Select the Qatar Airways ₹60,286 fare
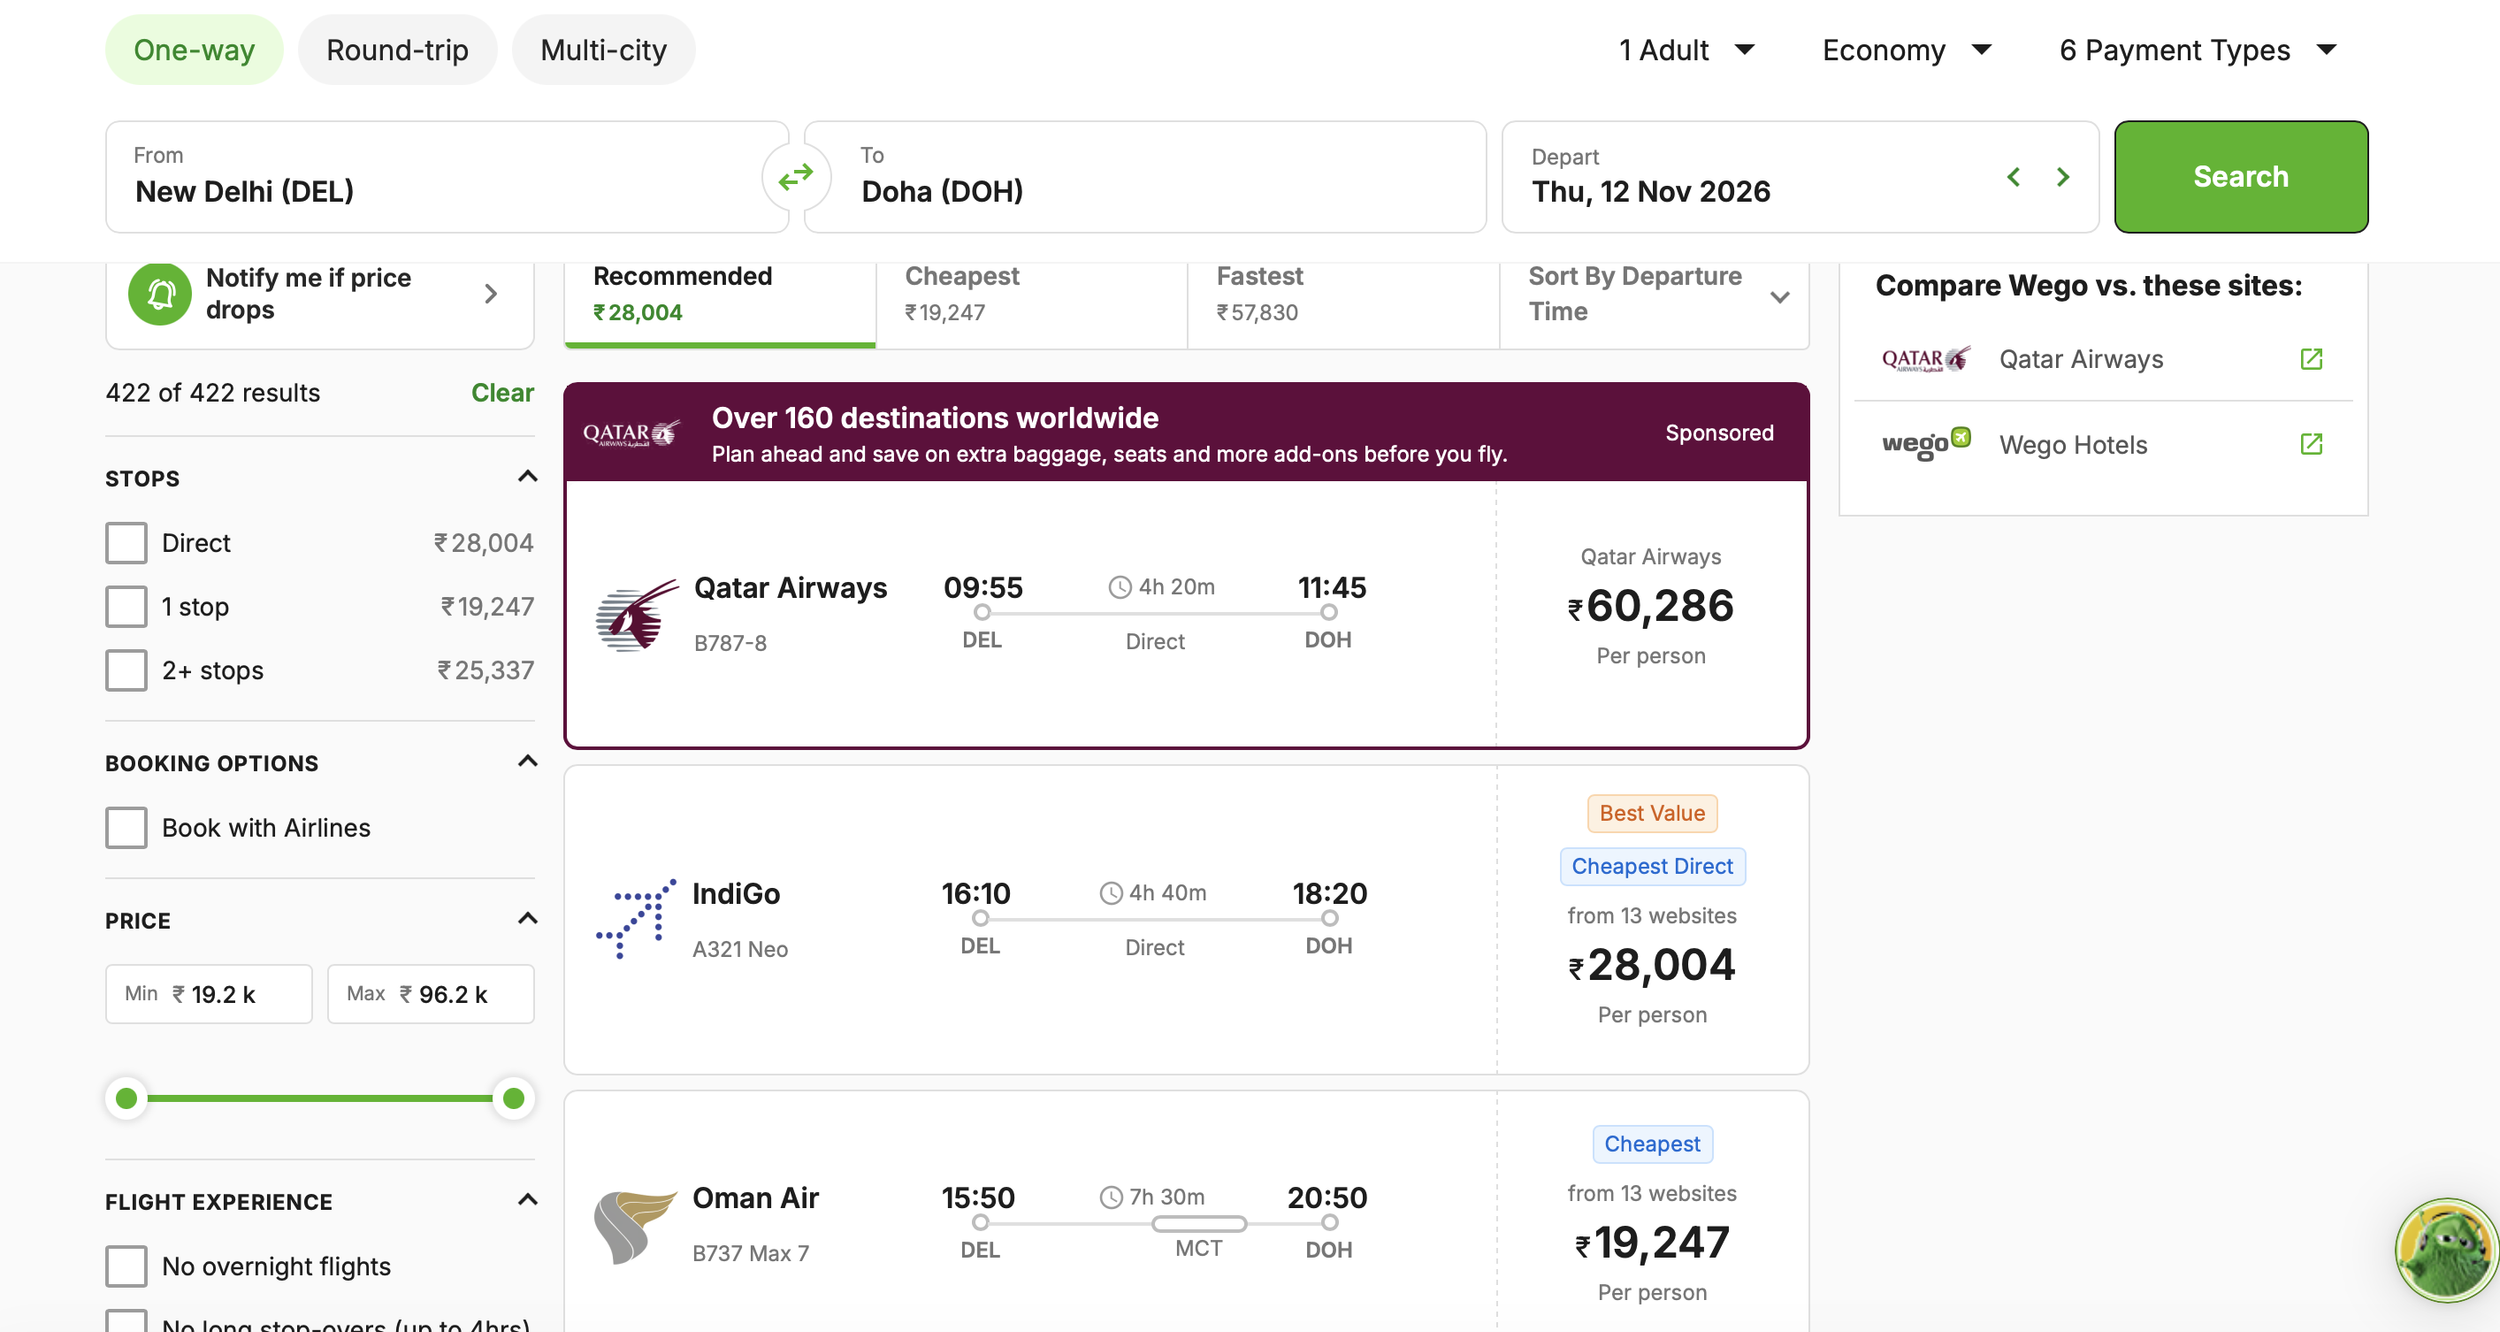The image size is (2500, 1332). (1651, 606)
